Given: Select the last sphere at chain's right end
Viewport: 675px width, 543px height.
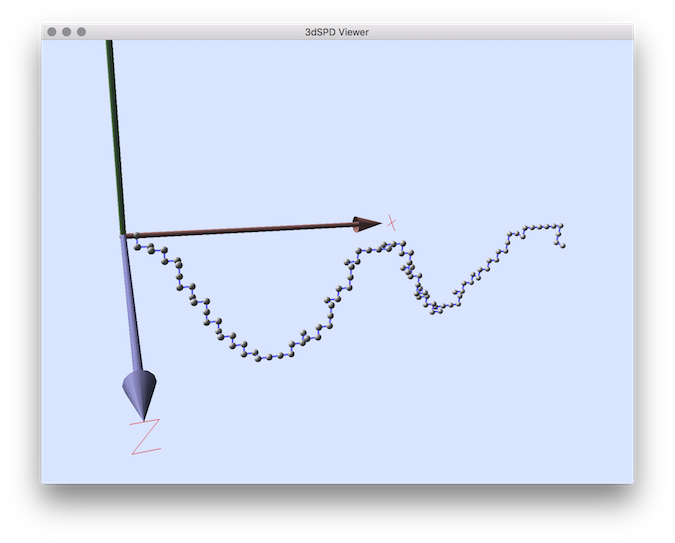Looking at the screenshot, I should (563, 244).
